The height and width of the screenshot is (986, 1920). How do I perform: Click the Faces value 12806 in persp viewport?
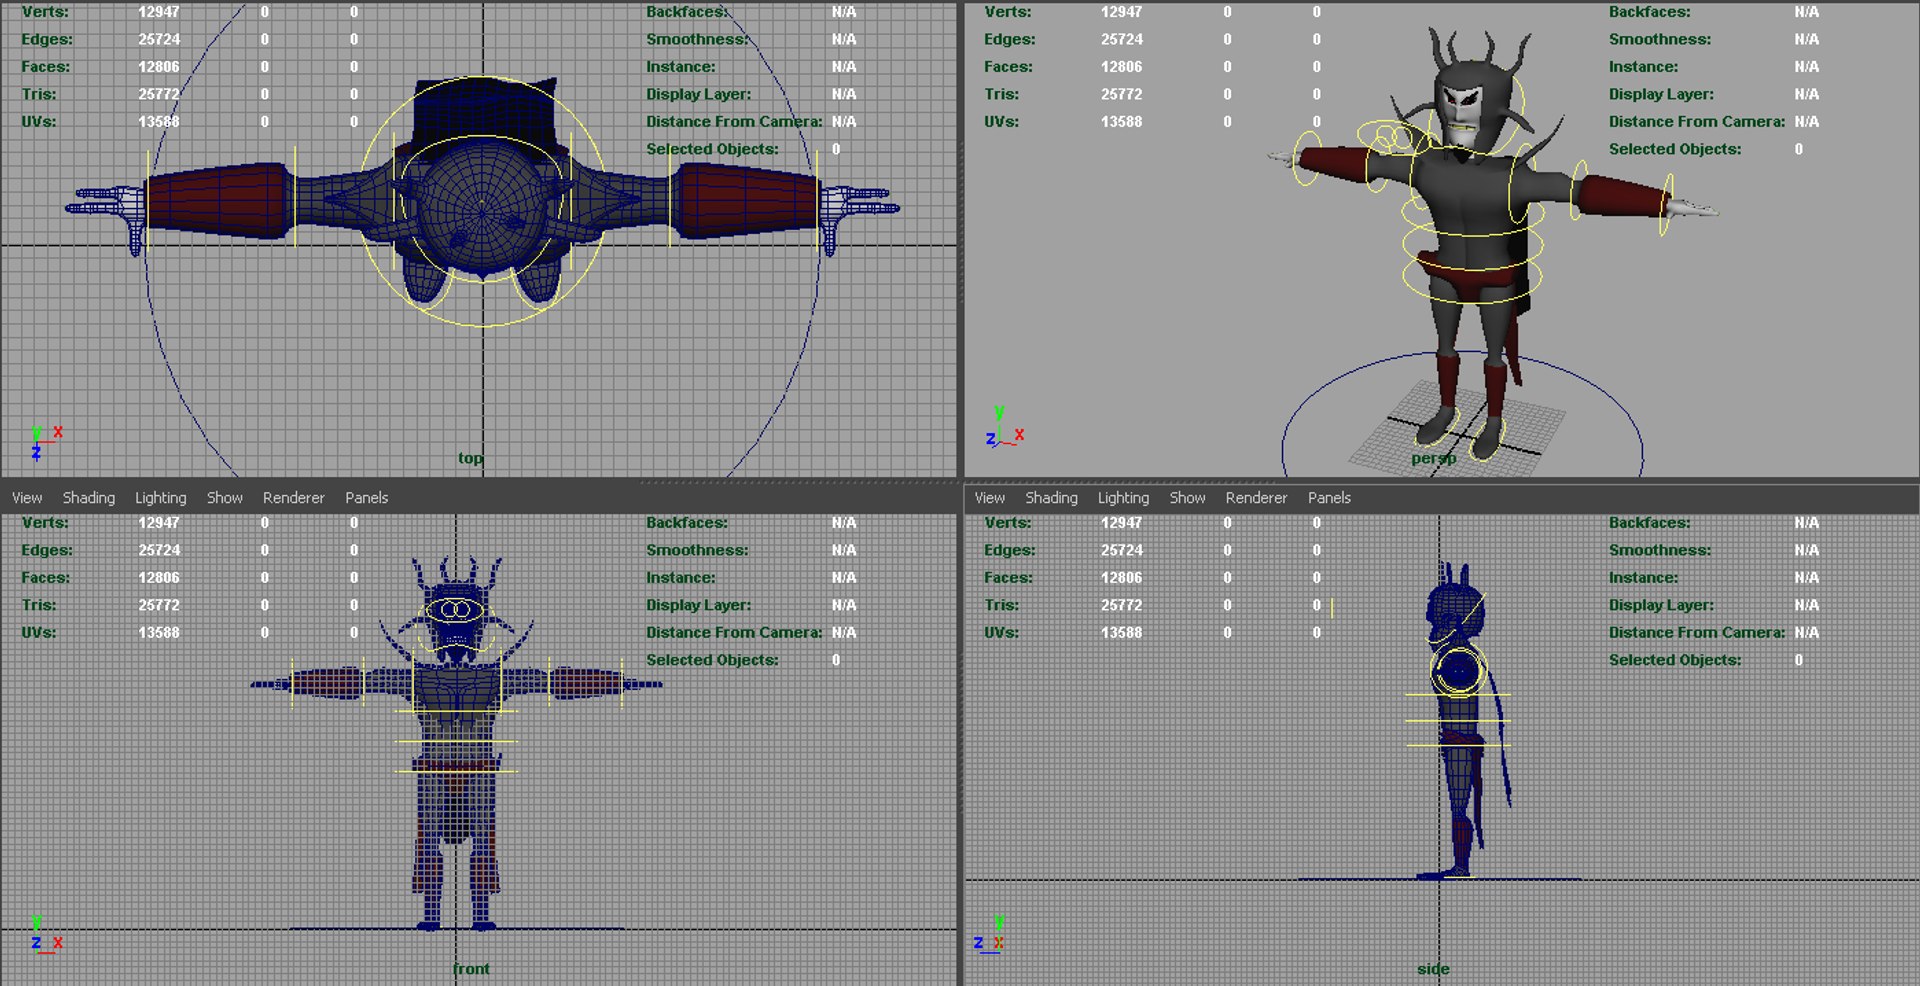click(1122, 67)
